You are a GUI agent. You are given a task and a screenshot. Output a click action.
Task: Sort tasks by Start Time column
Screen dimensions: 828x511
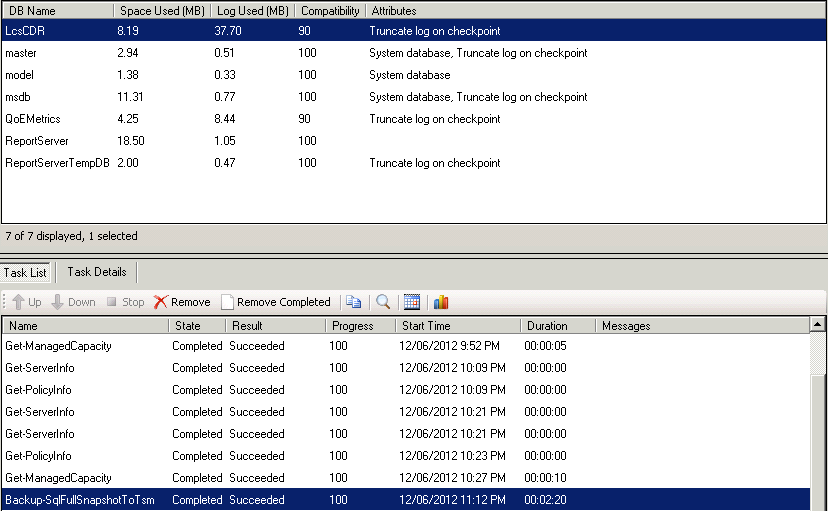click(457, 326)
